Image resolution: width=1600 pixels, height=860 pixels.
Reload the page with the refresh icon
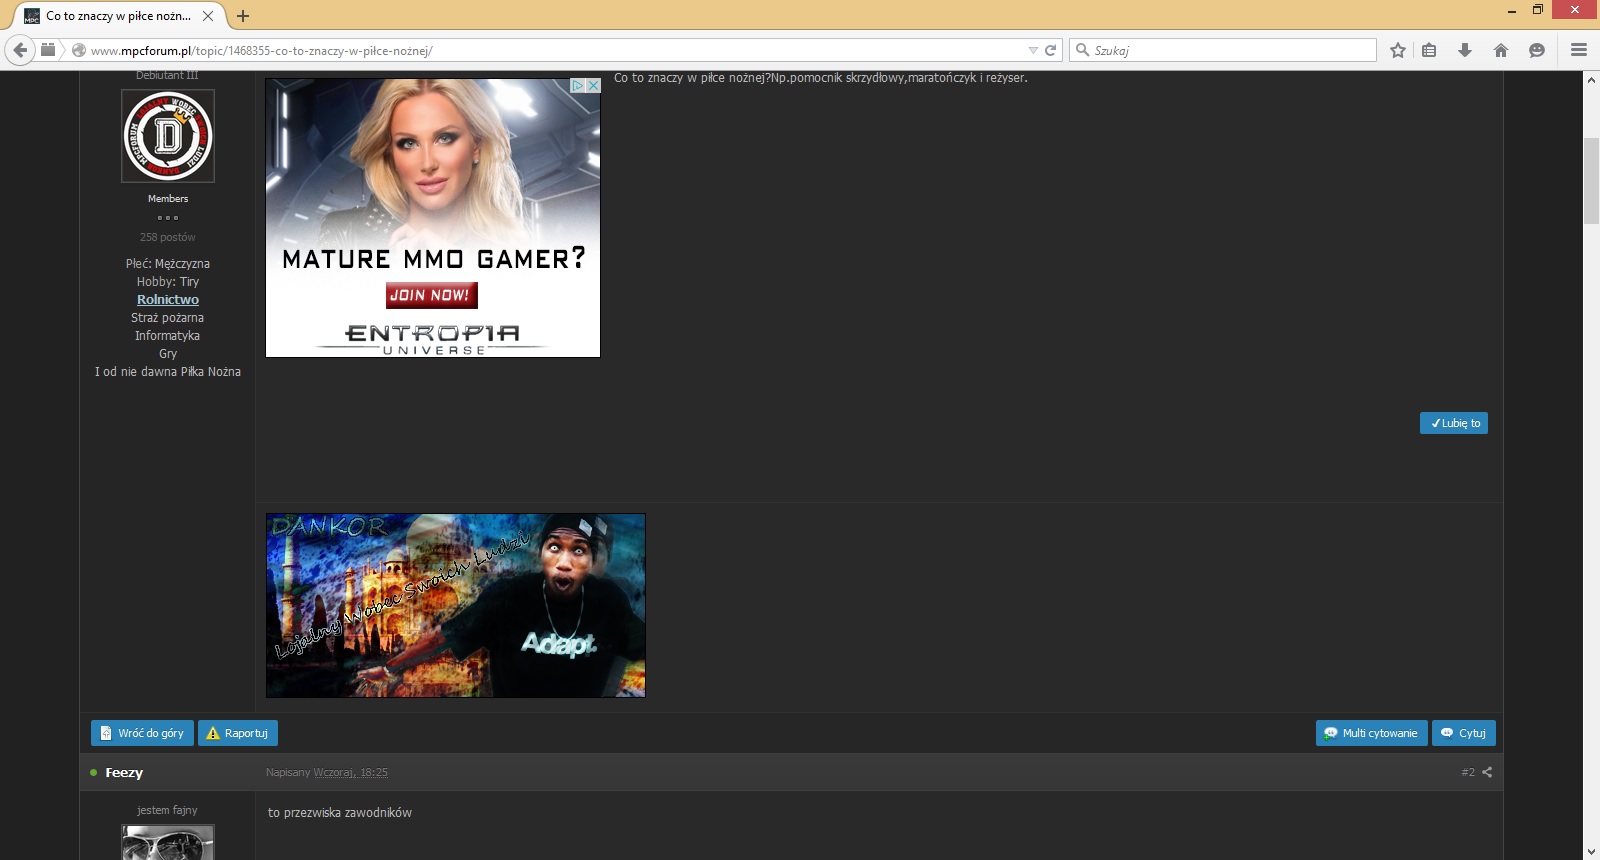[1051, 50]
